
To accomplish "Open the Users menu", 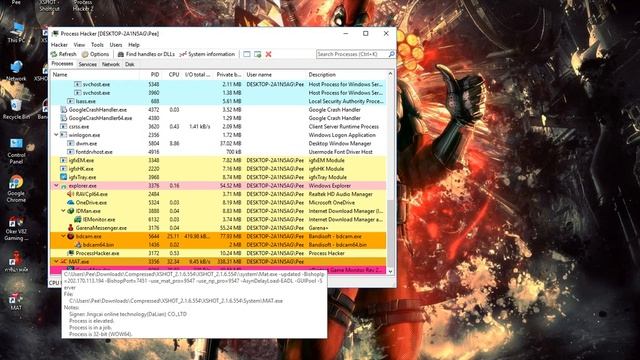I will pyautogui.click(x=116, y=44).
